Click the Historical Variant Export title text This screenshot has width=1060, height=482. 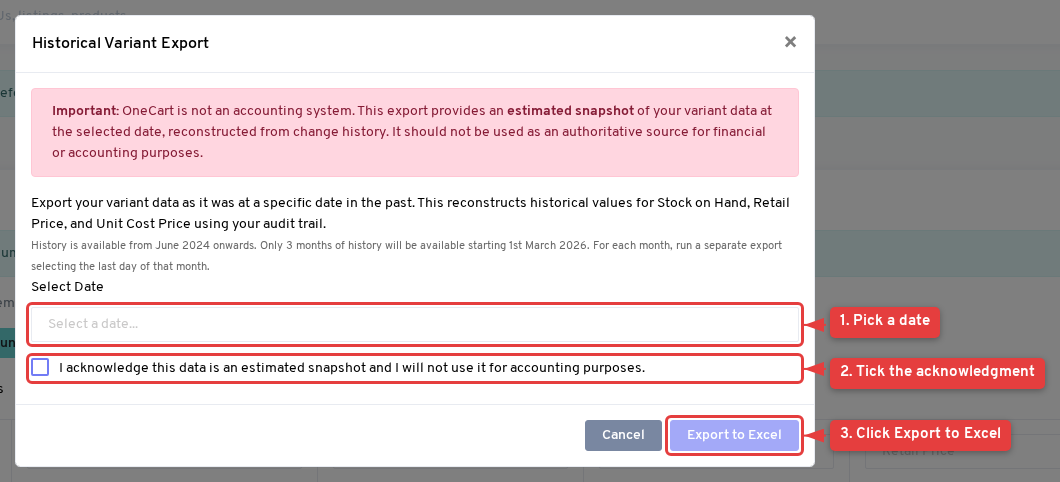pyautogui.click(x=120, y=43)
